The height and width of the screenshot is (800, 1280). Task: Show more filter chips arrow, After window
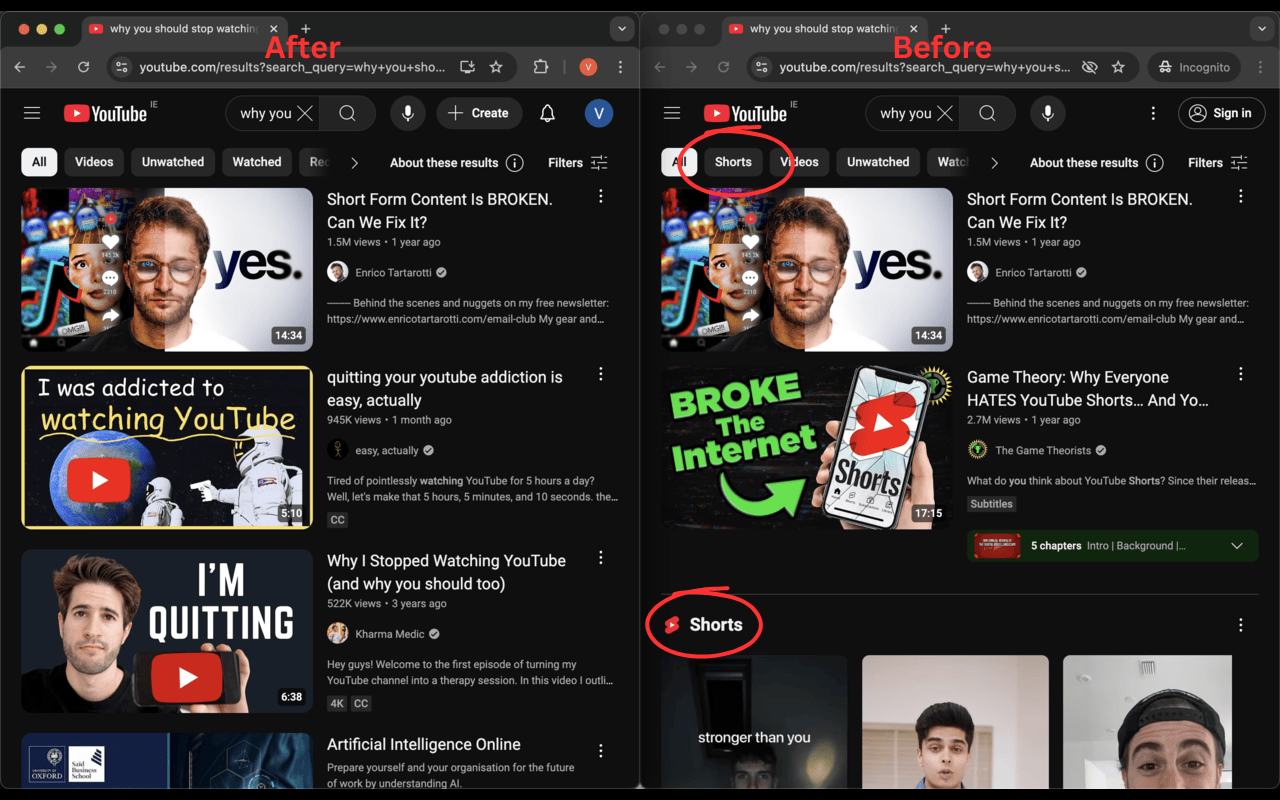coord(354,162)
